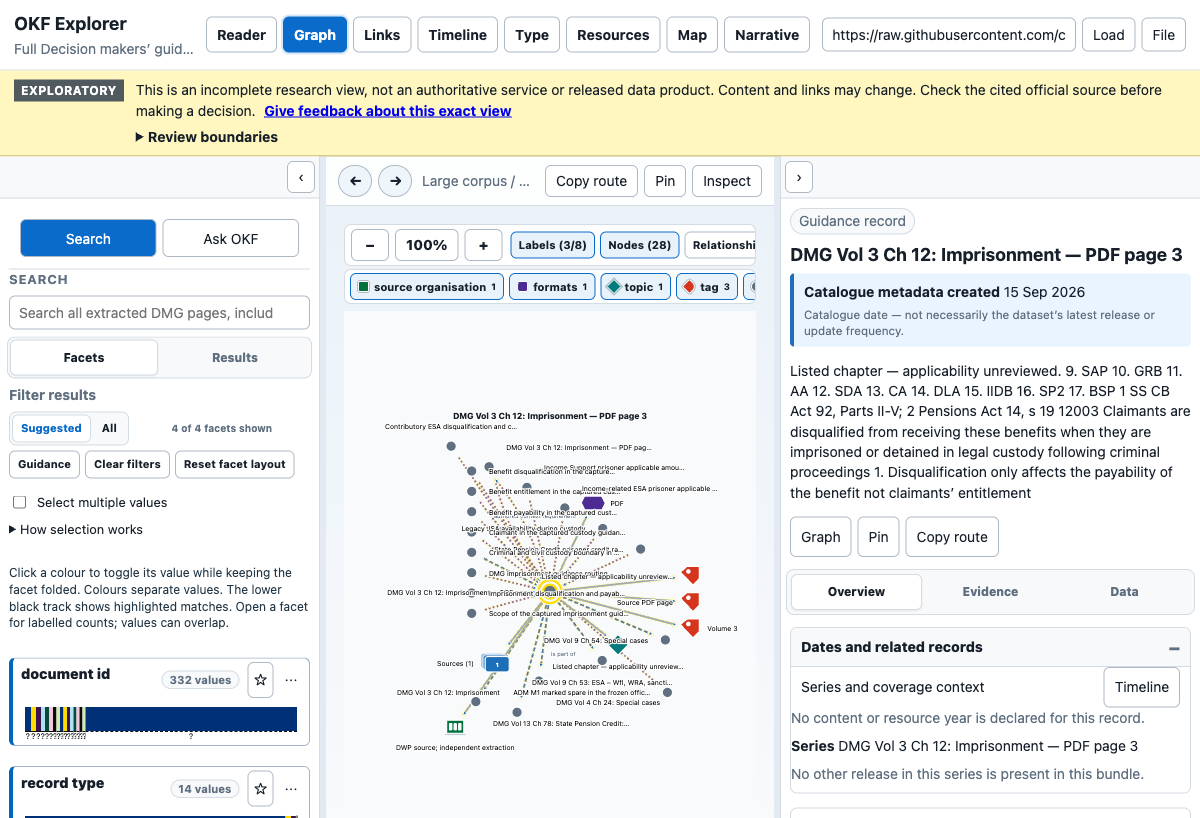Enable Select multiple values checkbox
Viewport: 1200px width, 818px height.
[19, 502]
